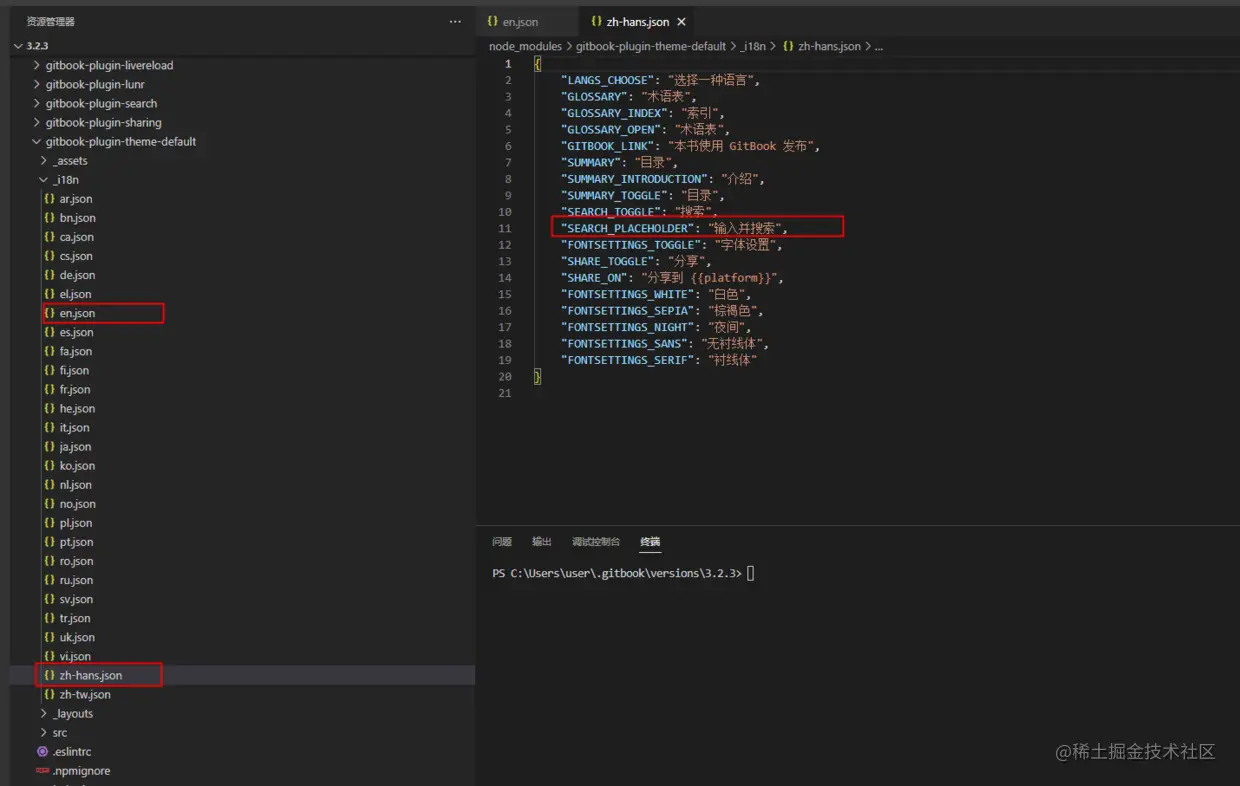
Task: Click line number 20 in the gutter
Action: [x=505, y=376]
